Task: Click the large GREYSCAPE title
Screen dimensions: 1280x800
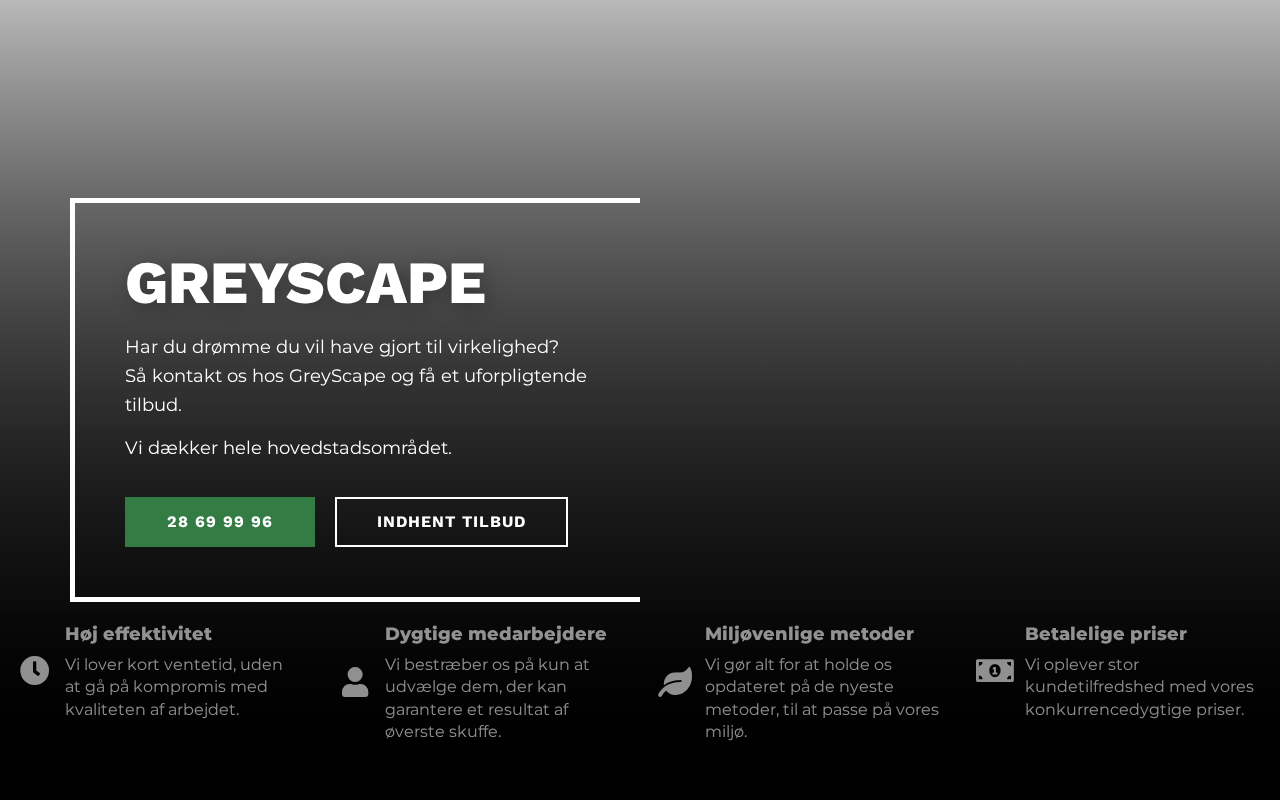Action: 305,284
